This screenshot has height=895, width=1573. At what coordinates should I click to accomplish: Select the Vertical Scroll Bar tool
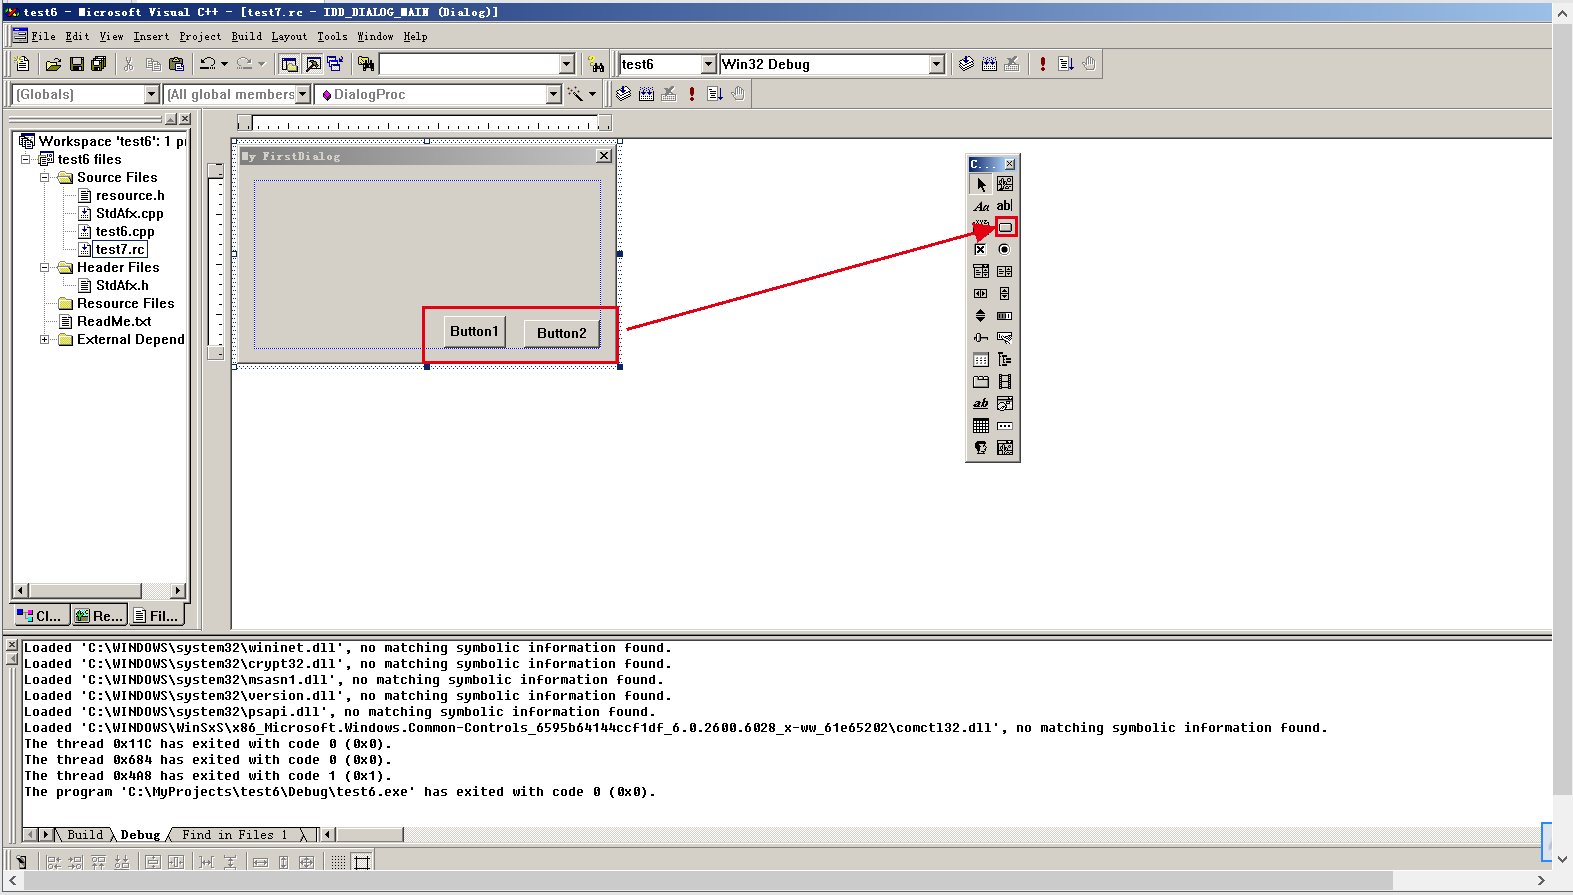(x=1005, y=294)
